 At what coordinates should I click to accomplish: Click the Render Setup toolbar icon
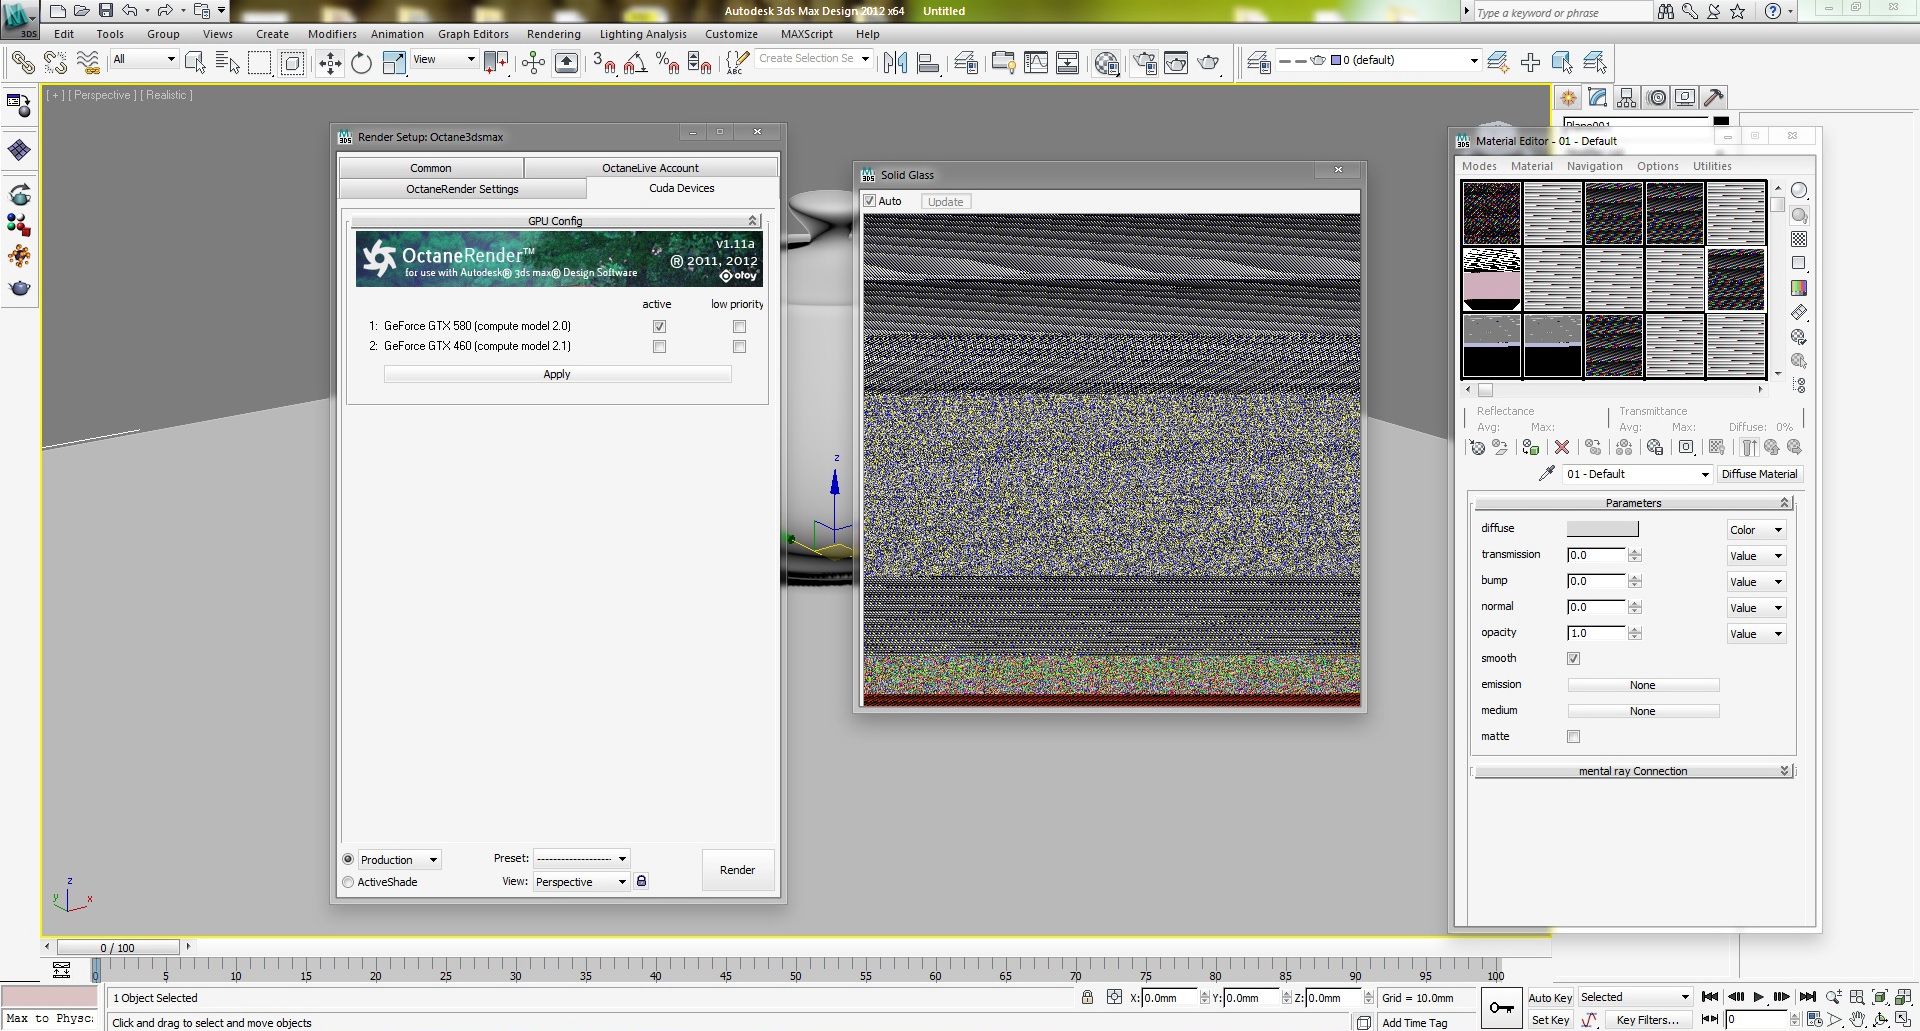1144,63
